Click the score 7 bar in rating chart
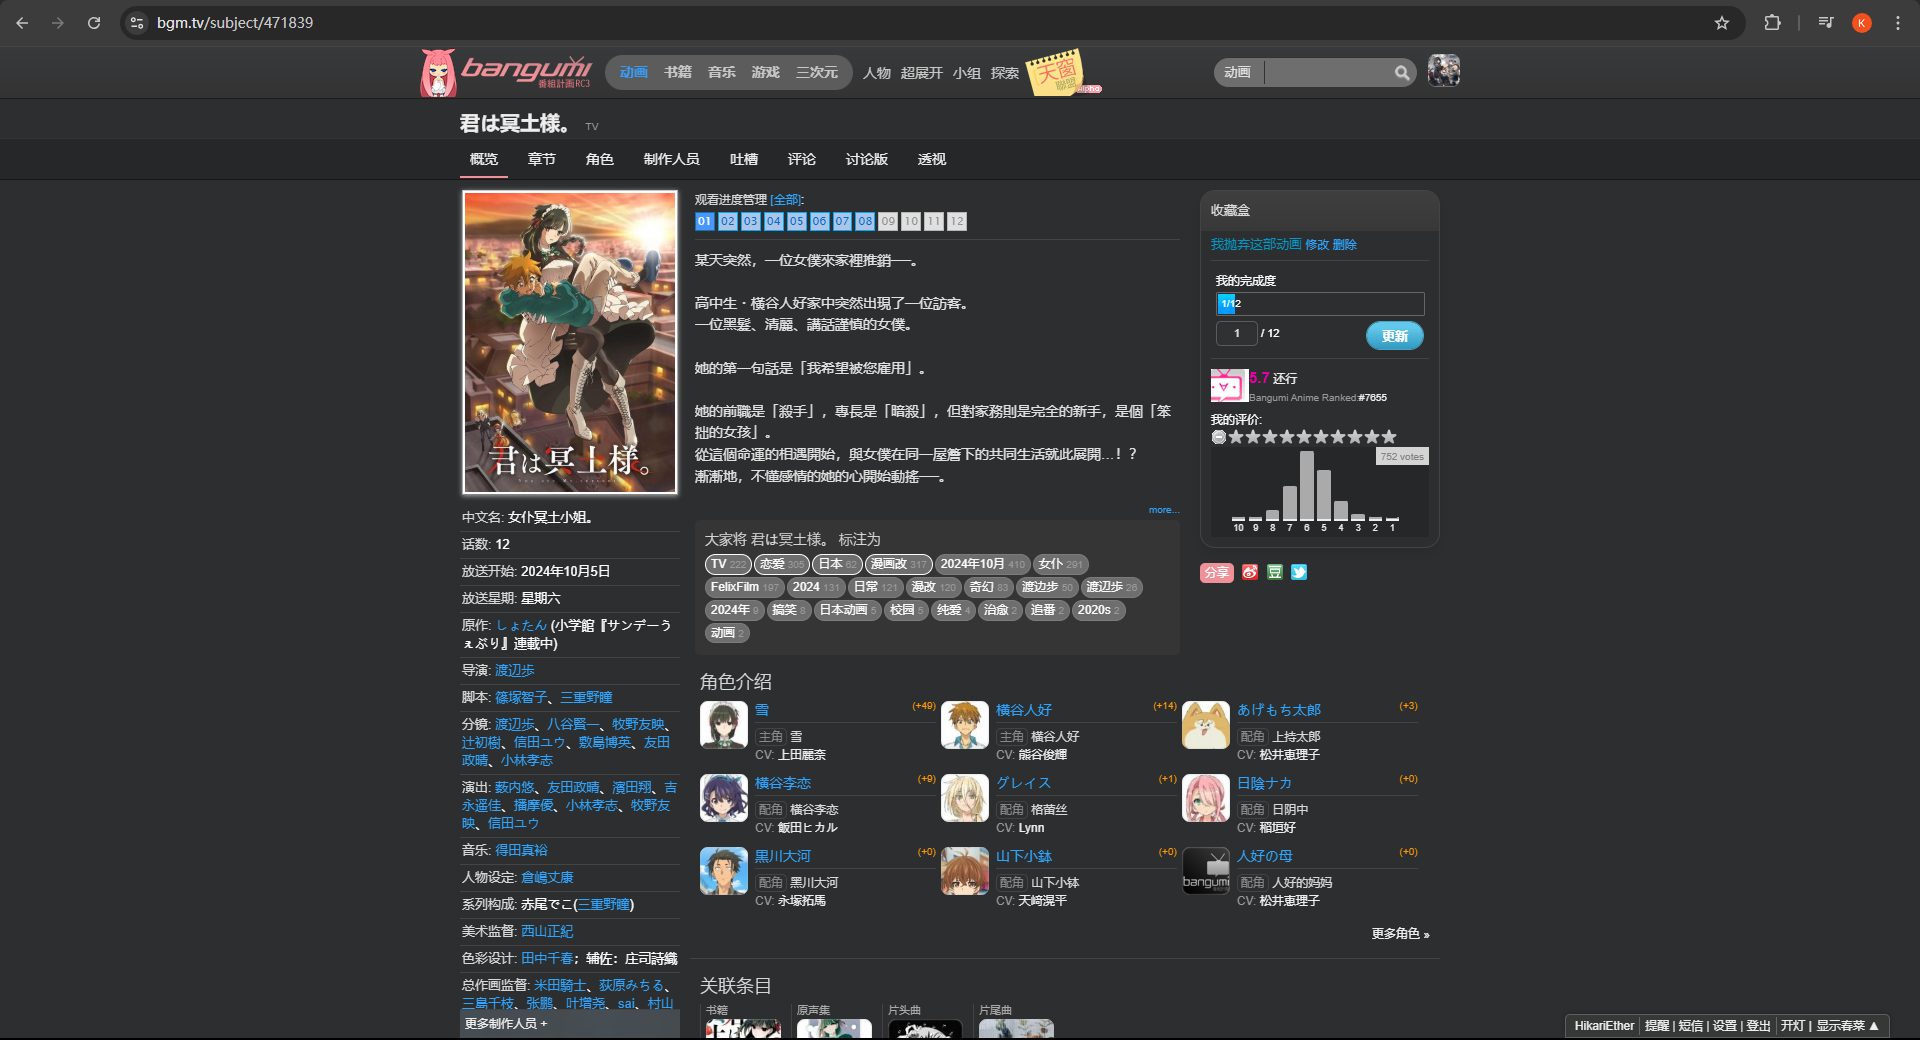This screenshot has height=1040, width=1920. pos(1290,503)
